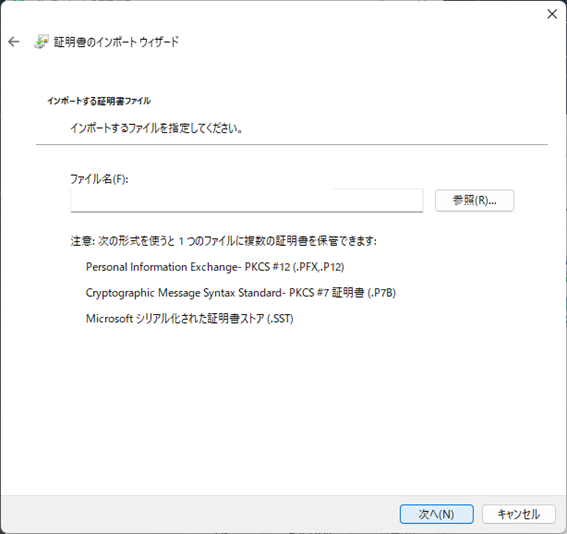Click the gray footer bar beside 次へ

pos(199,514)
